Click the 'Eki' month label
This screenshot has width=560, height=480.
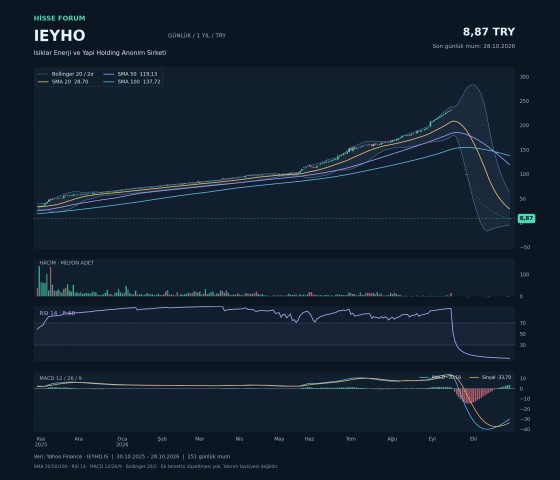[x=473, y=439]
